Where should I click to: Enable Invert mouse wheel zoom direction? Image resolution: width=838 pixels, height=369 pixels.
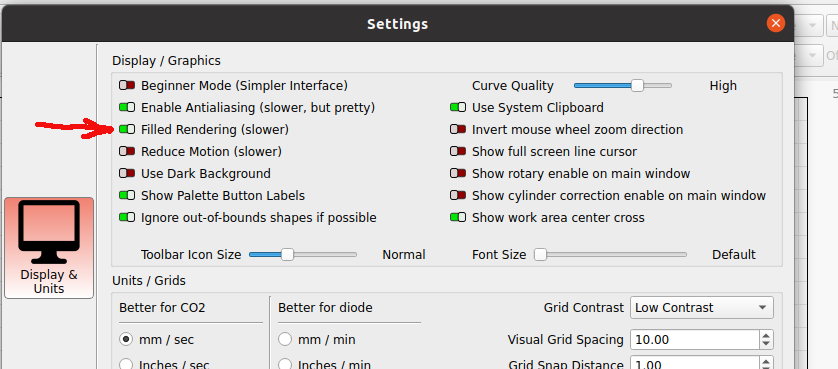pyautogui.click(x=457, y=129)
